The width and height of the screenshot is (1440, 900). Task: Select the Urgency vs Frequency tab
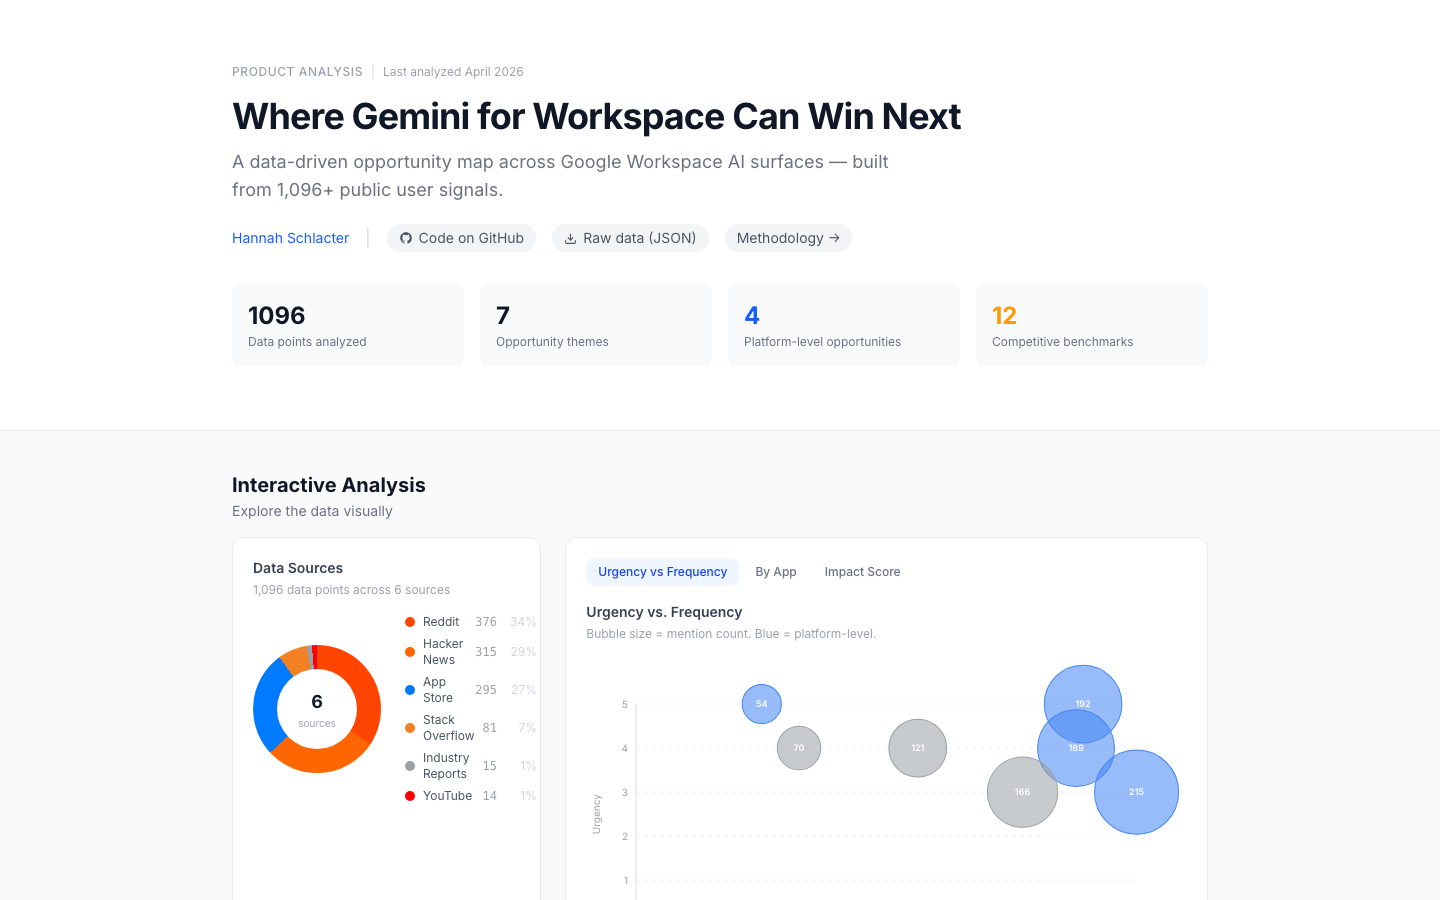(662, 572)
